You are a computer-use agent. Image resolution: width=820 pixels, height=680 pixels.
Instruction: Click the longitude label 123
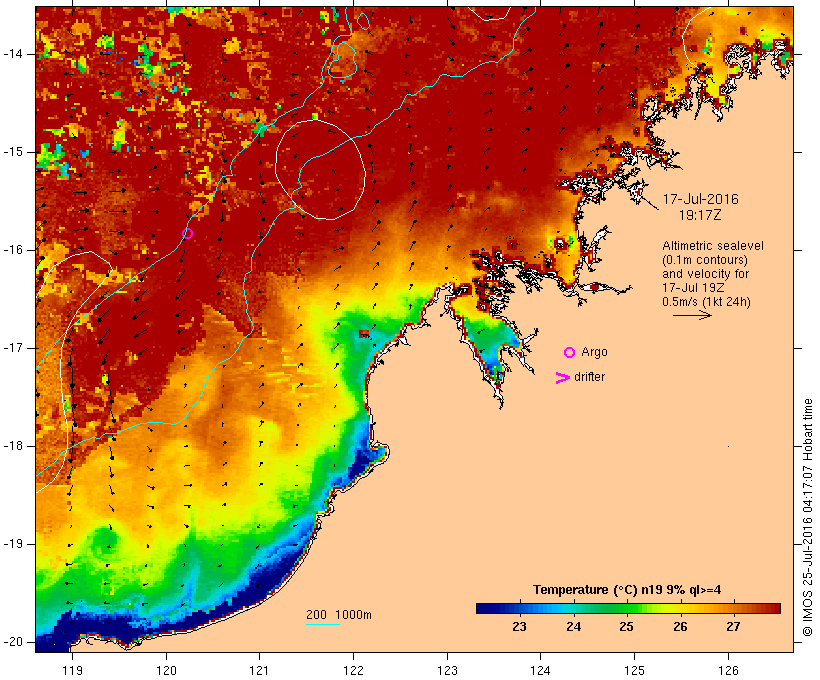click(x=447, y=670)
